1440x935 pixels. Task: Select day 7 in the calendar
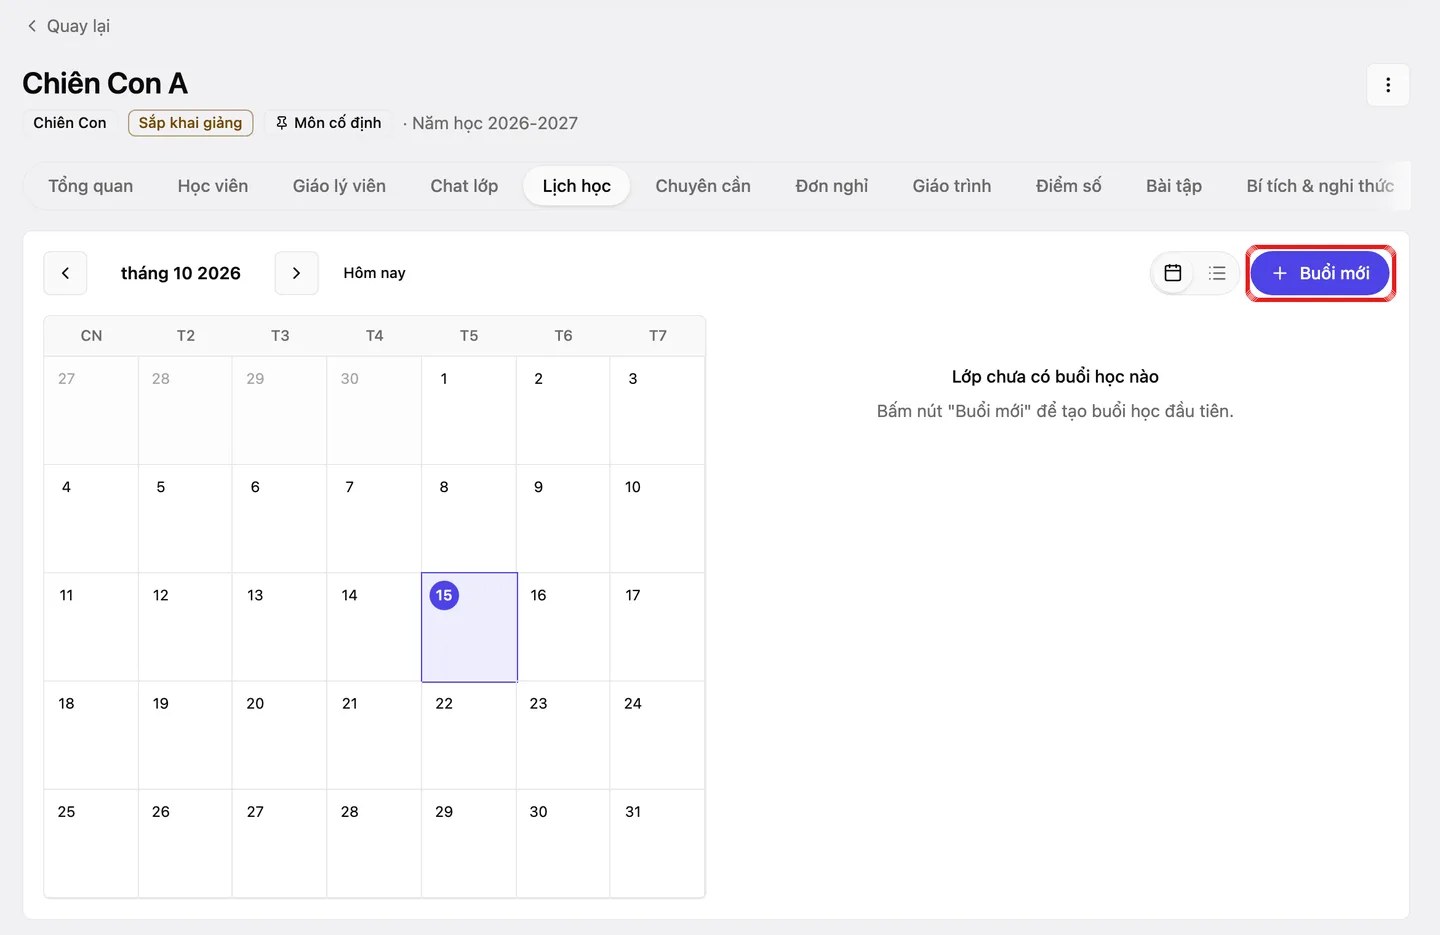[374, 519]
